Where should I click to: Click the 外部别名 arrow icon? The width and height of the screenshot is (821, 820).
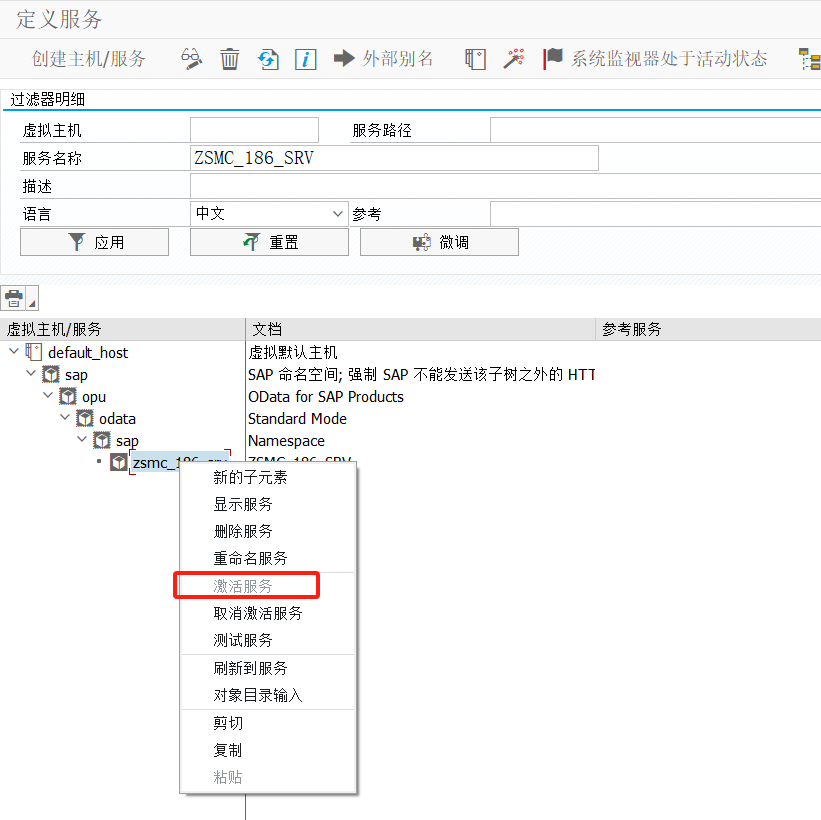(x=343, y=59)
